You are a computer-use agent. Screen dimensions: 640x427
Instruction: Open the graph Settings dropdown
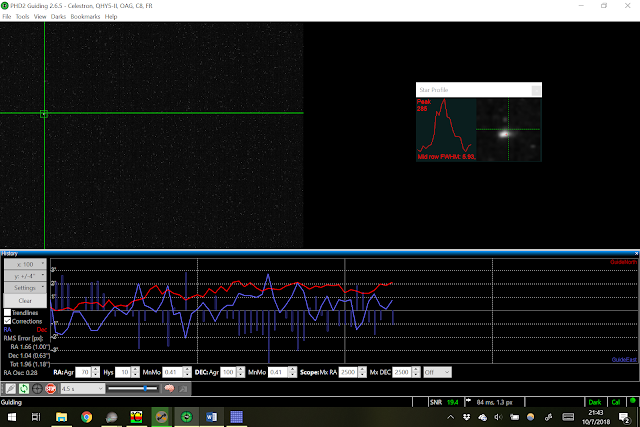pyautogui.click(x=25, y=288)
